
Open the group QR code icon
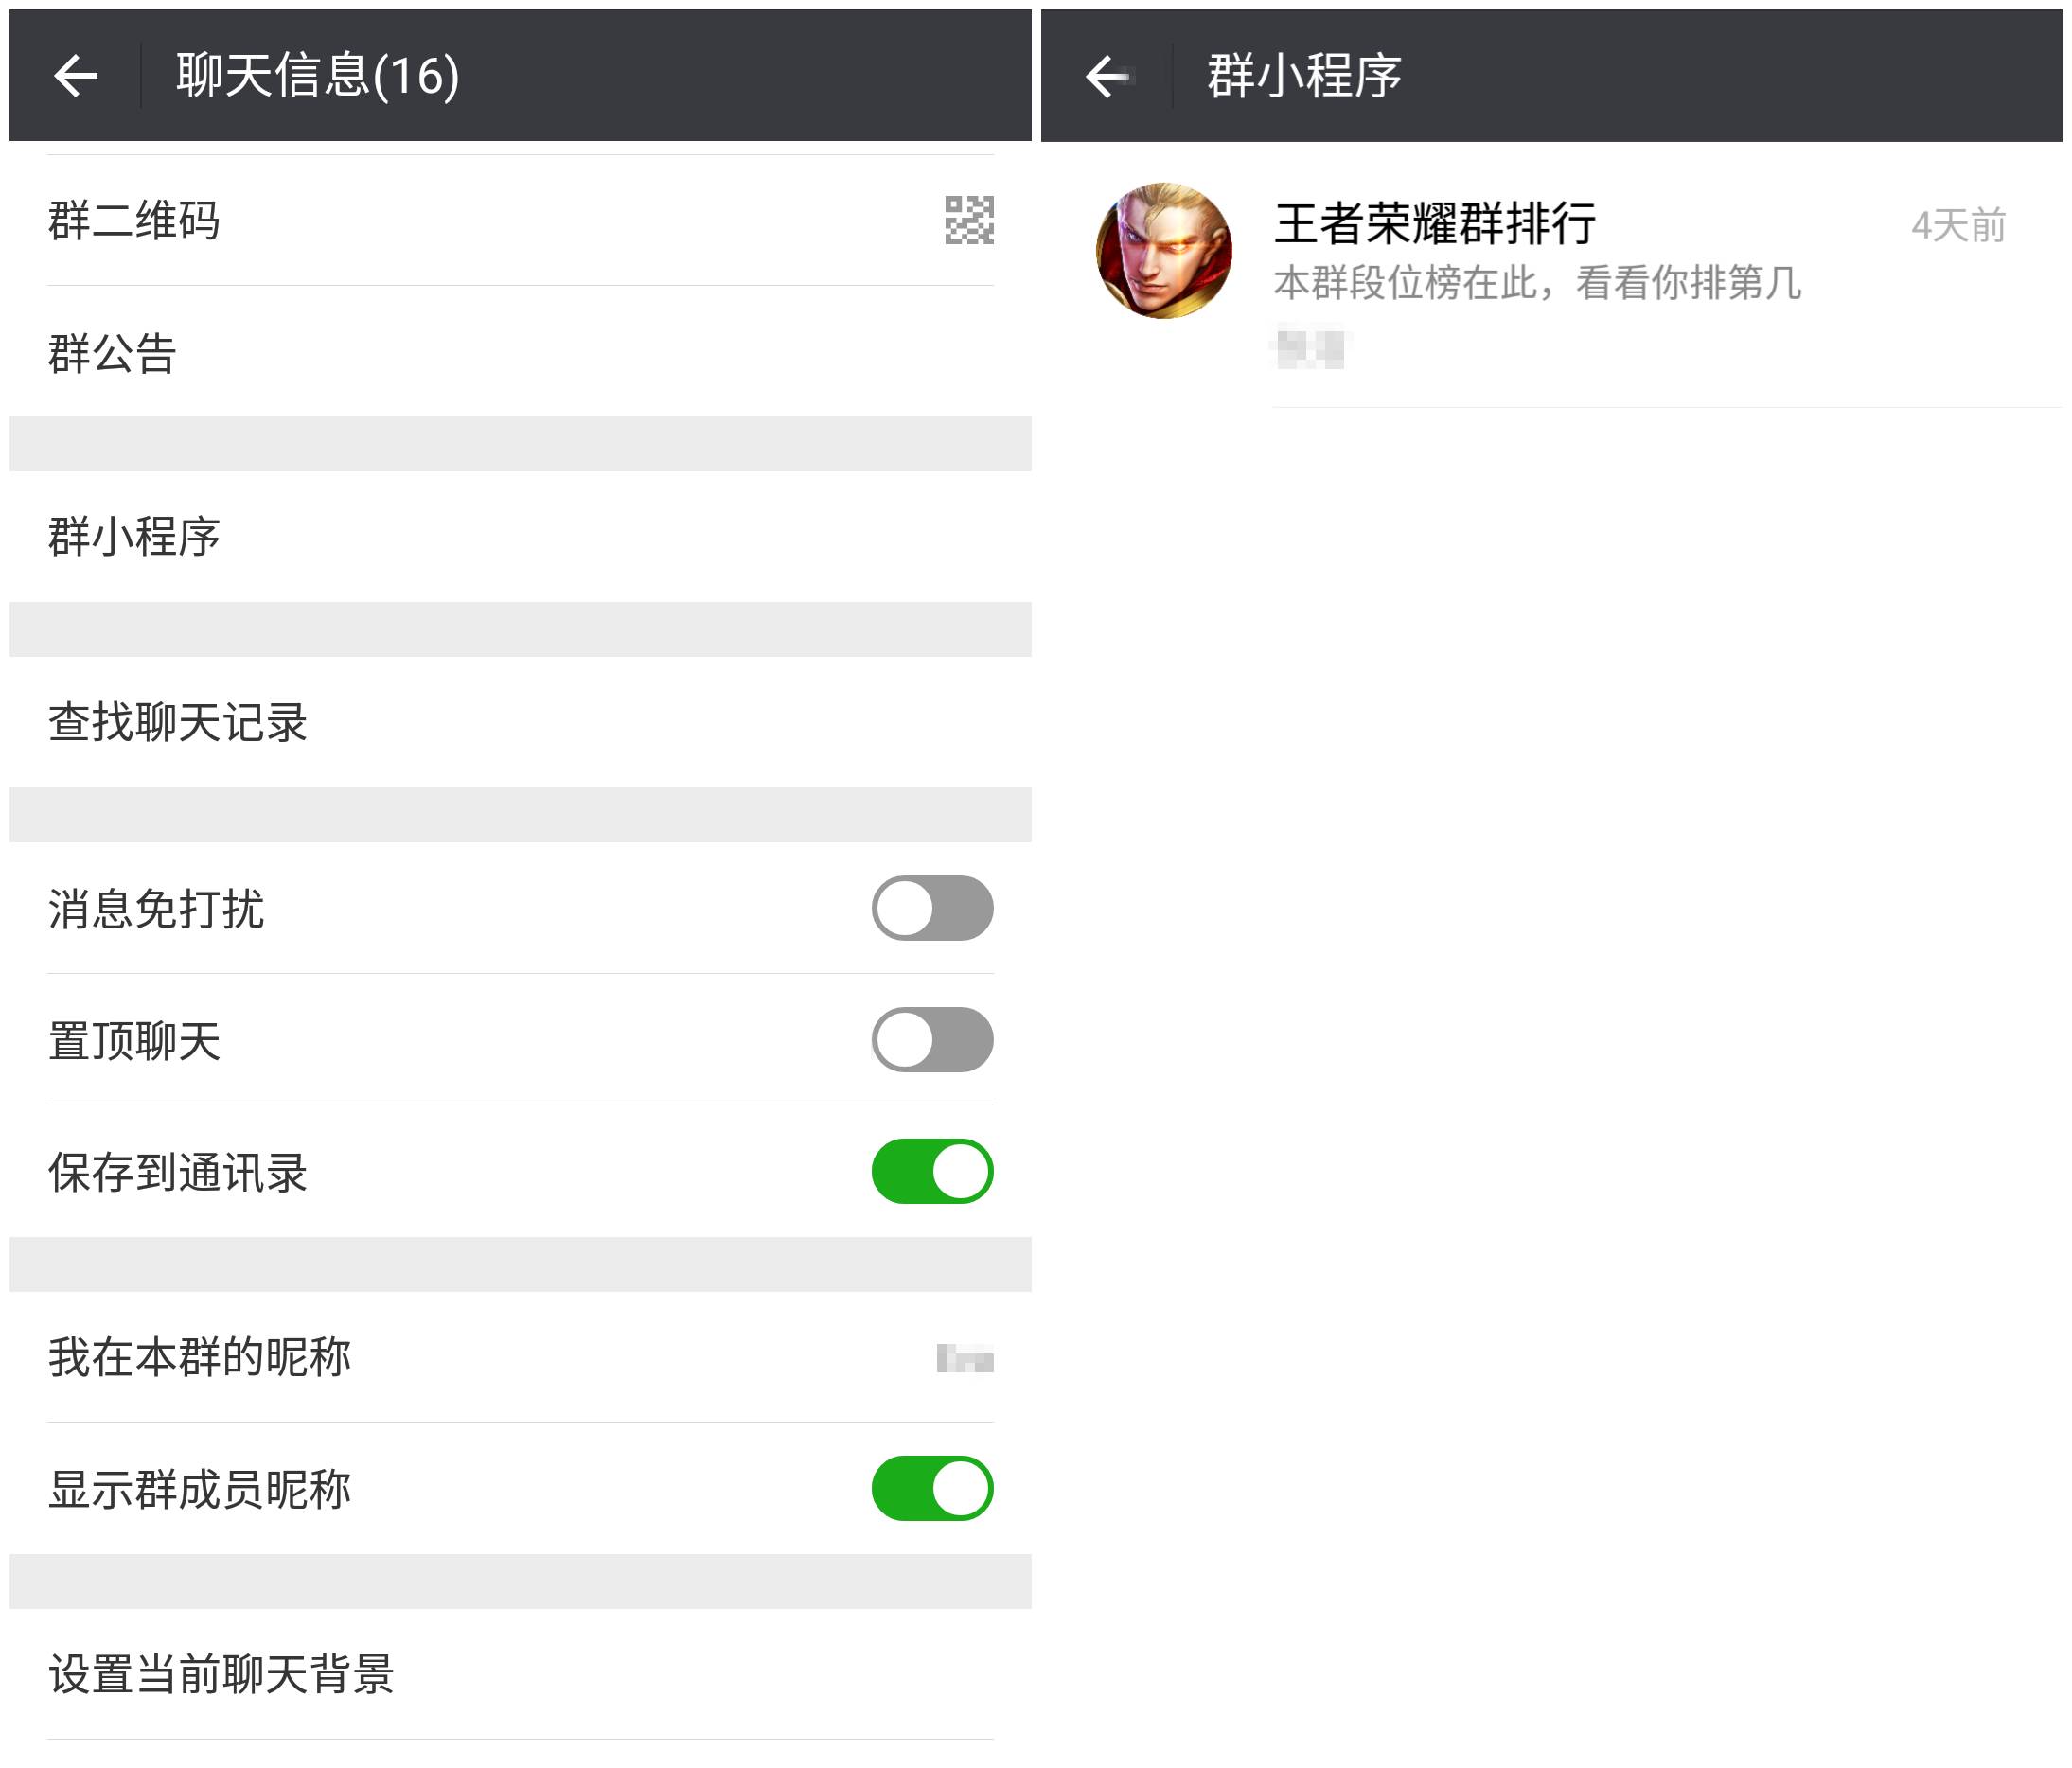tap(968, 220)
